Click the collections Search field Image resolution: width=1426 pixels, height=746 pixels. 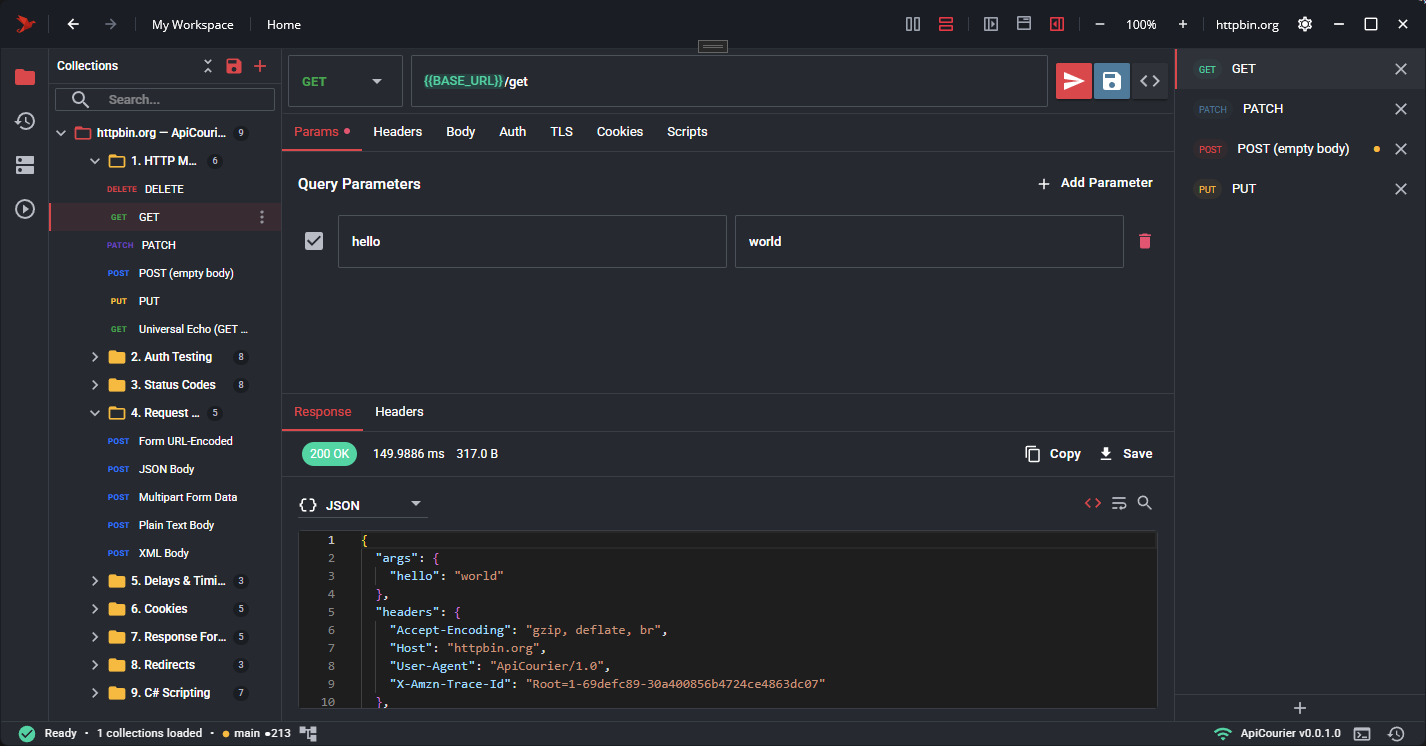click(x=165, y=99)
